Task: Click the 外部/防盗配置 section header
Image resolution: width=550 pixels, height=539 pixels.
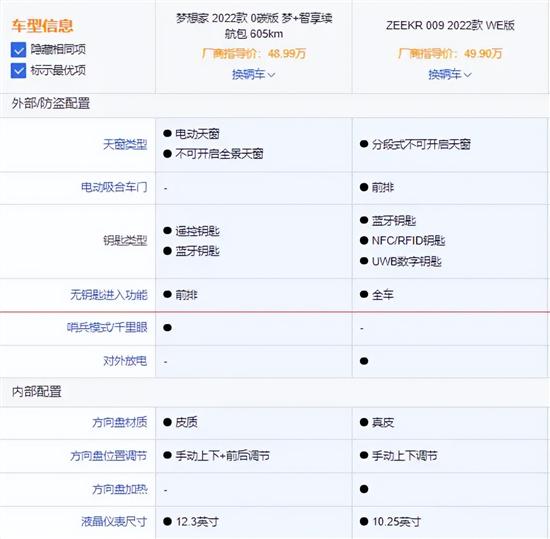Action: click(x=51, y=103)
